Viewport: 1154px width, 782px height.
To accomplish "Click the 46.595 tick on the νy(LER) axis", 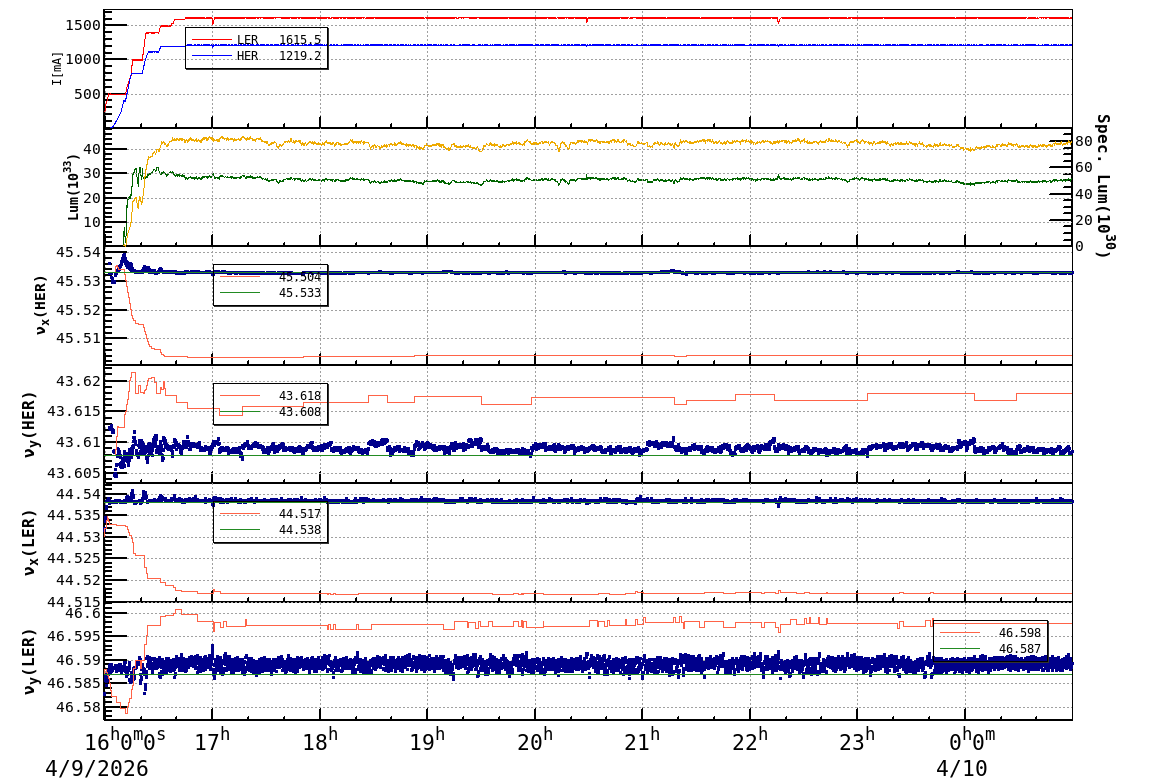I will (74, 636).
